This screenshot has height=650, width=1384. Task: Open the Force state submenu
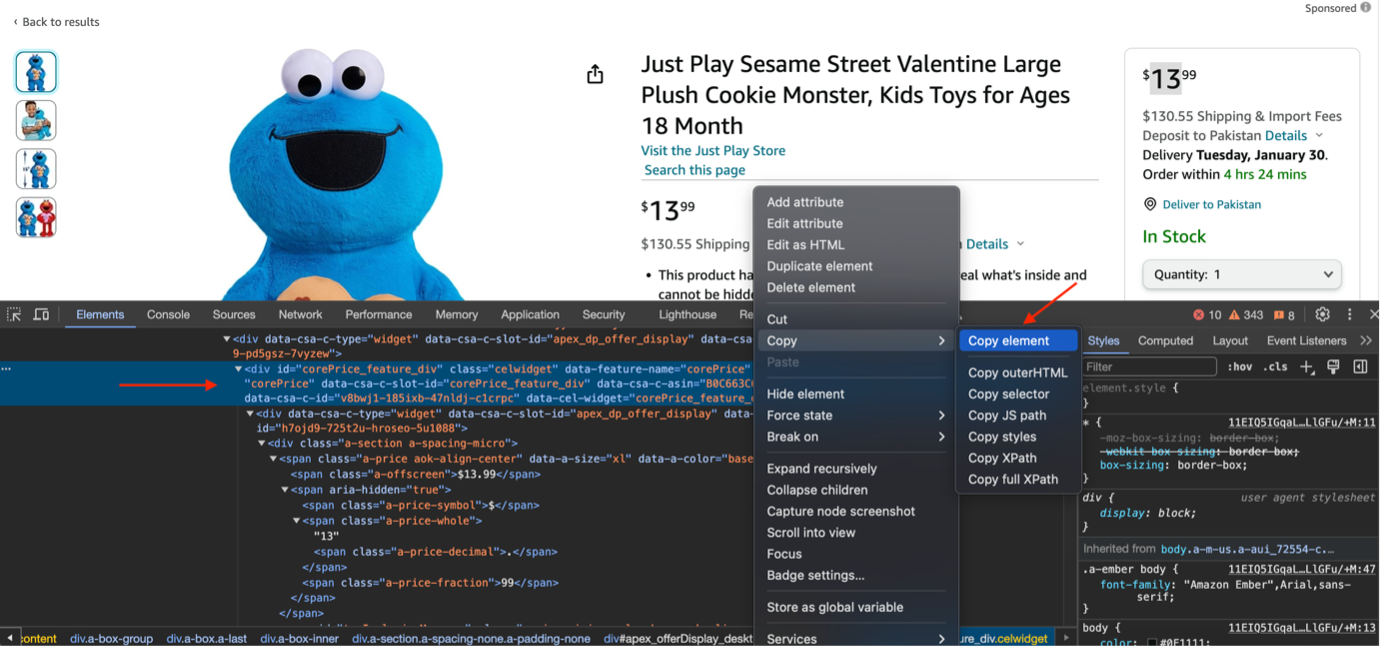point(856,416)
